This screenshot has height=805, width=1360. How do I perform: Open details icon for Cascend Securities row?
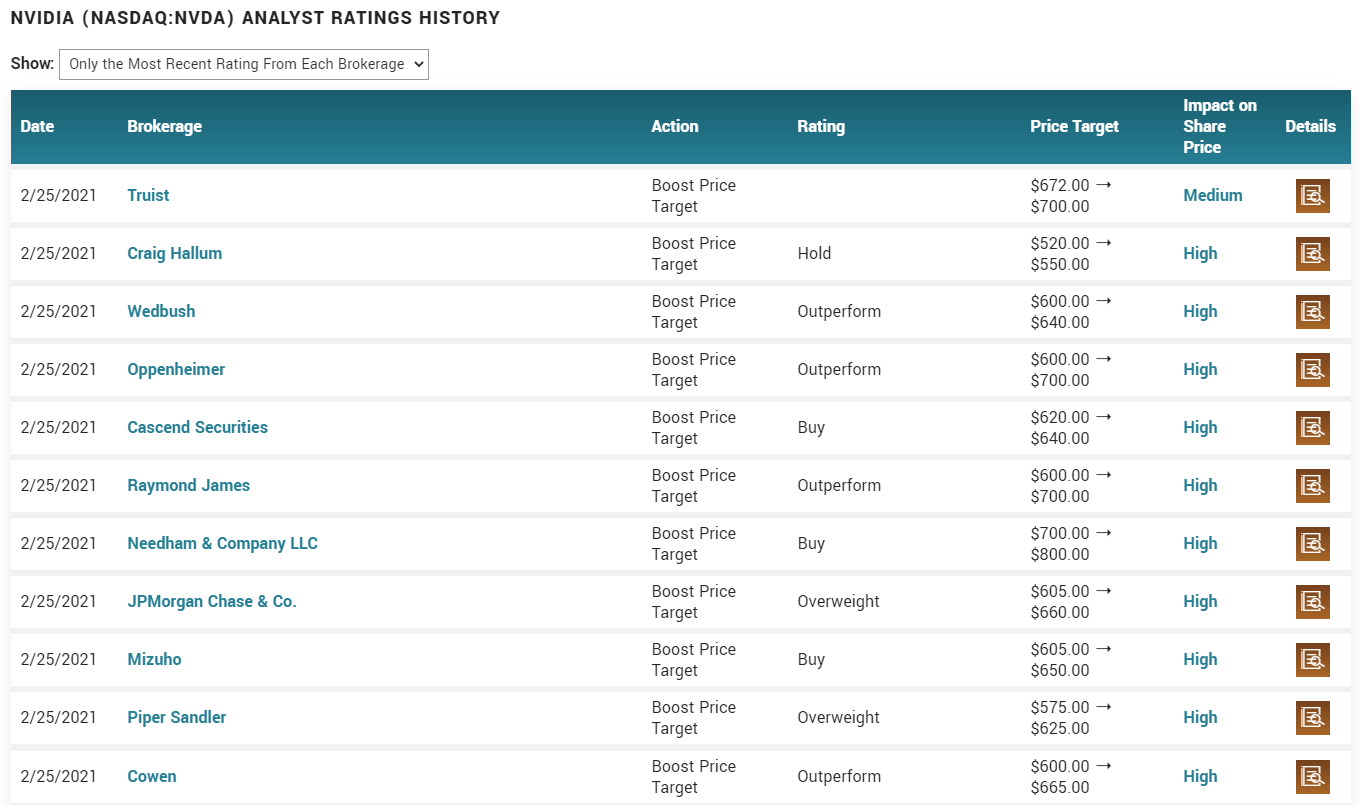click(1312, 428)
